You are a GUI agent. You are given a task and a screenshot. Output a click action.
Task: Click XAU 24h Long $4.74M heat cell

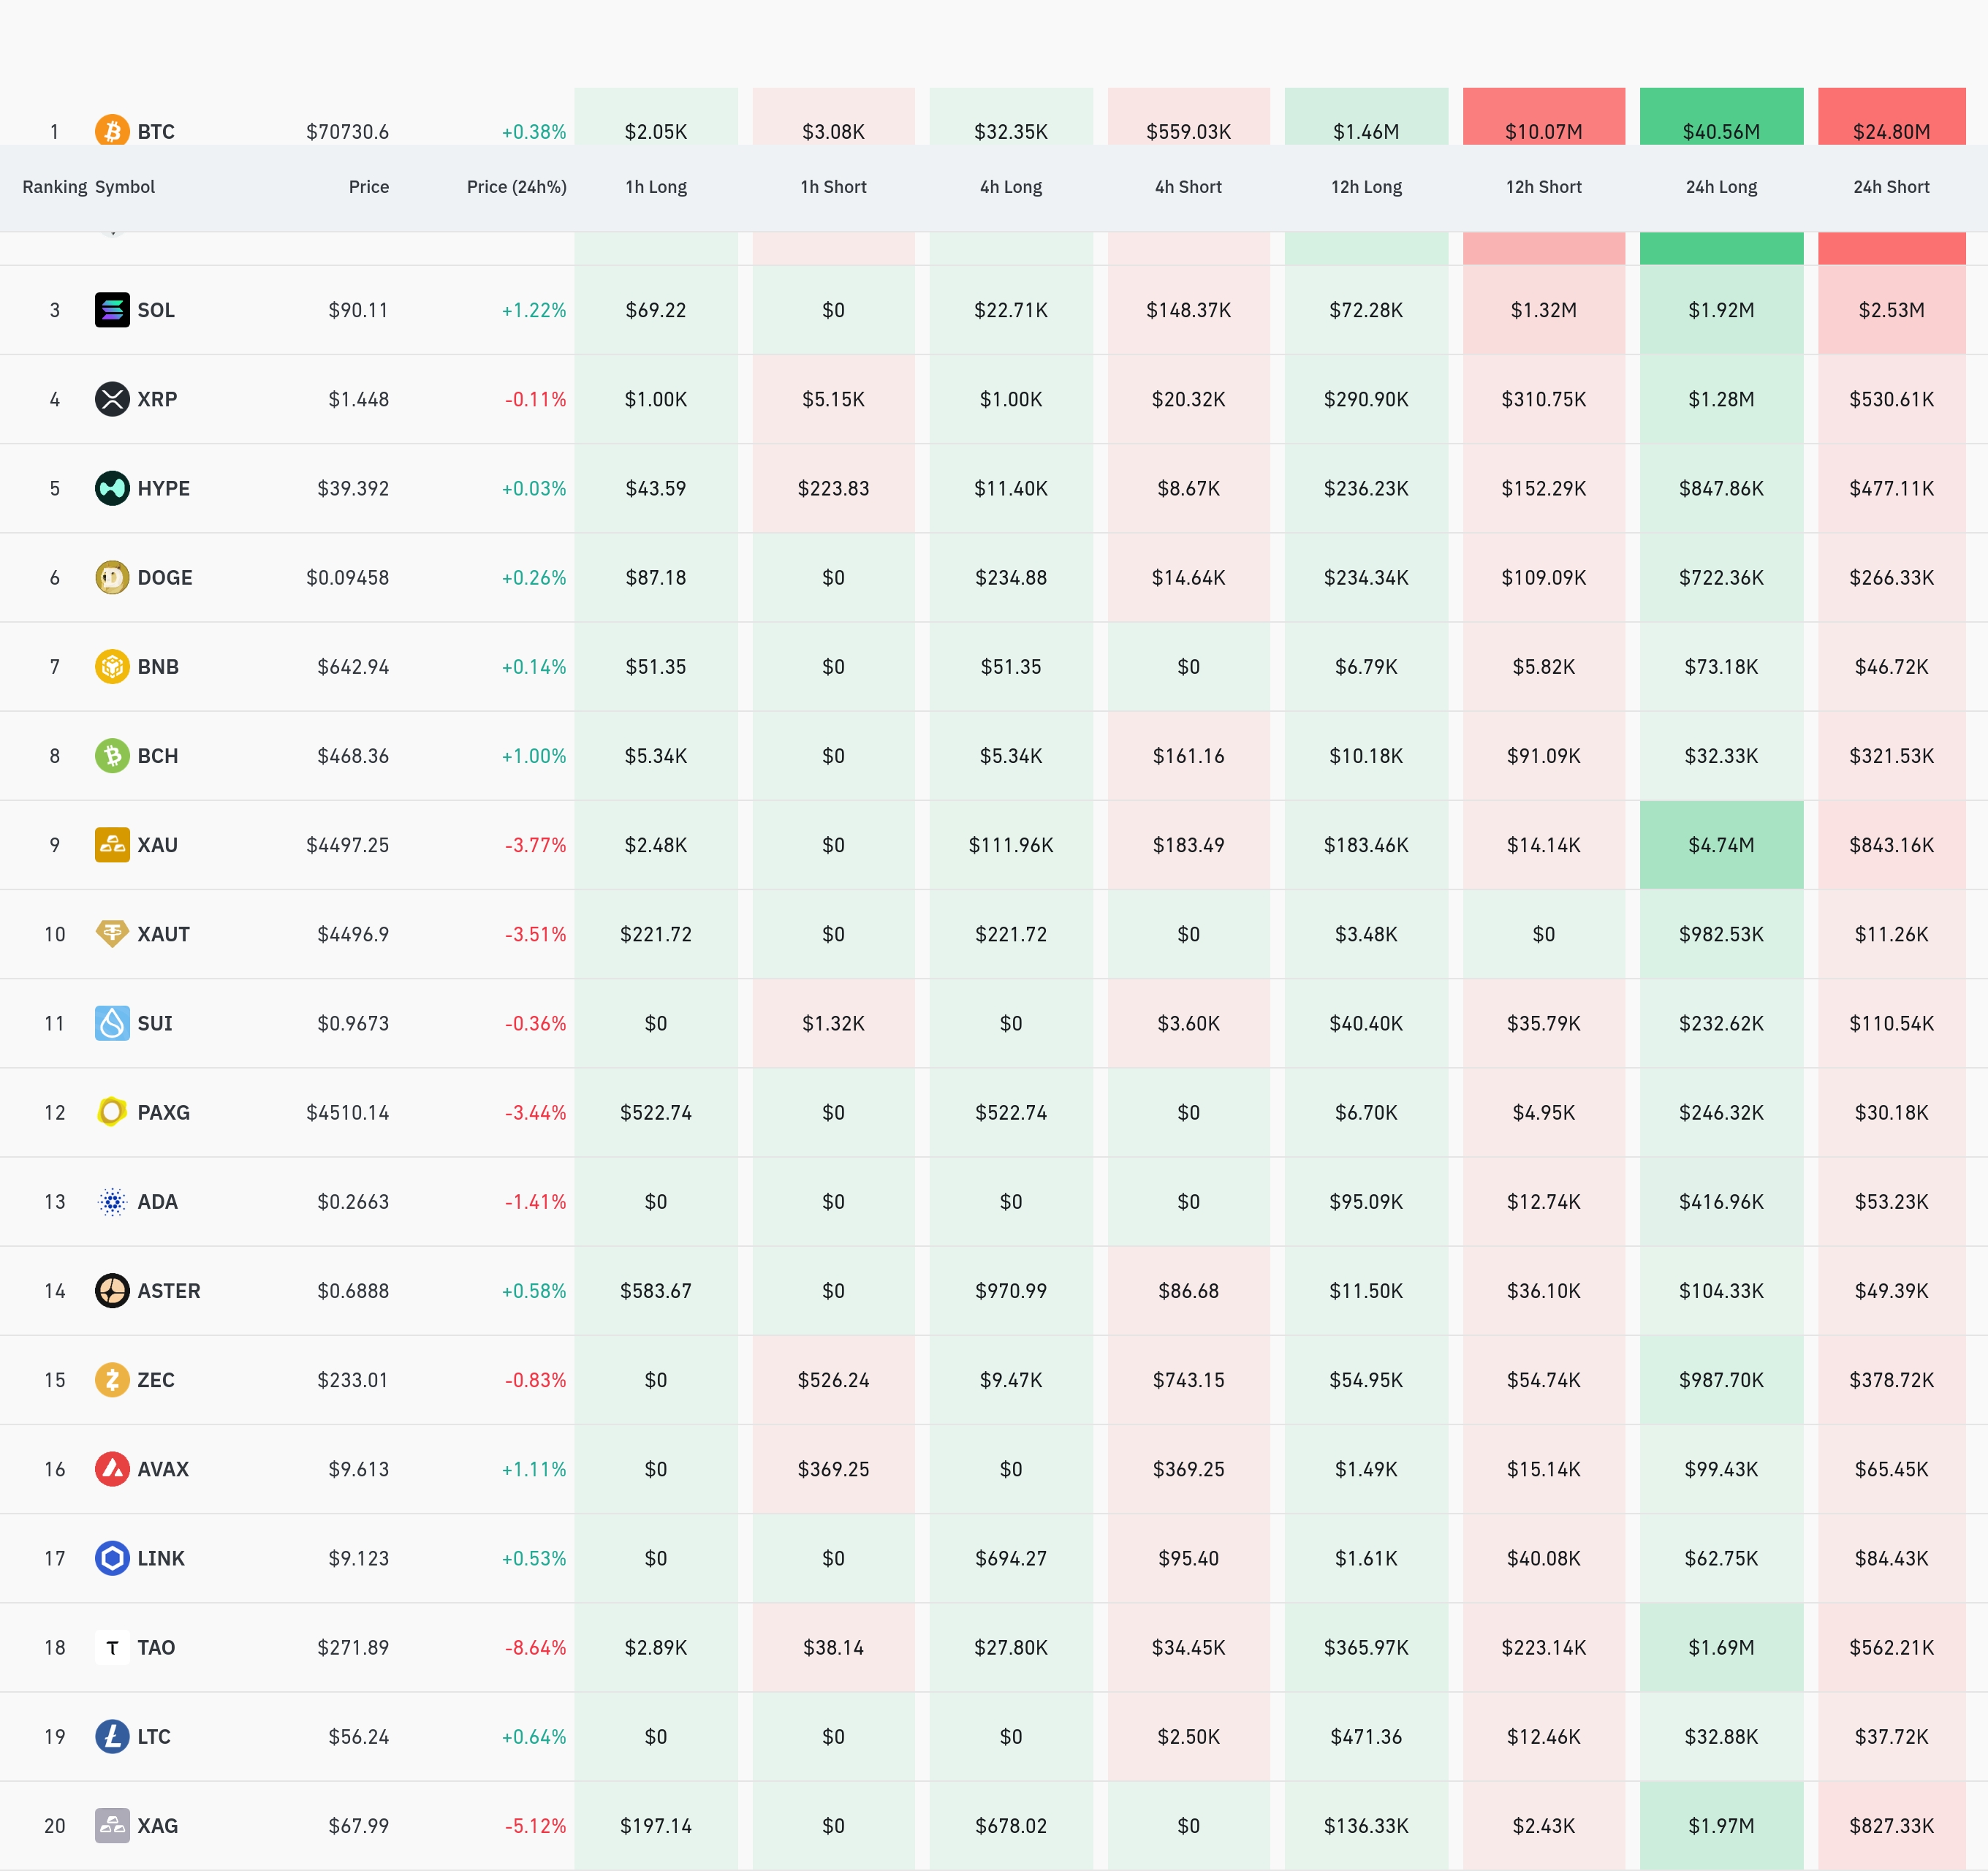[1720, 845]
